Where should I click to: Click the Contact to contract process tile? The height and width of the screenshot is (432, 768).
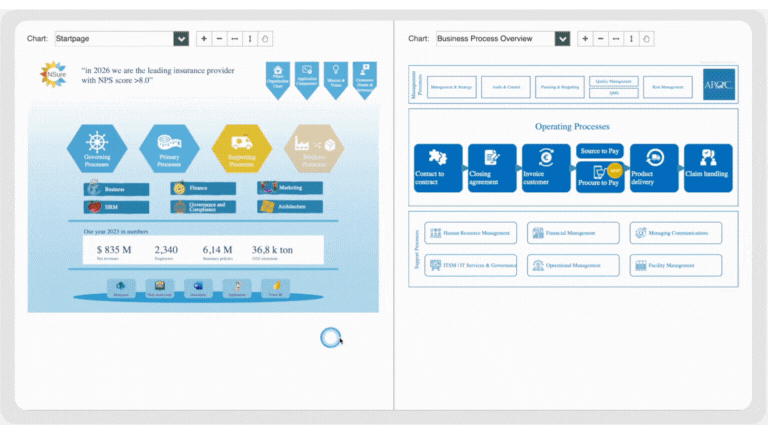coord(438,167)
